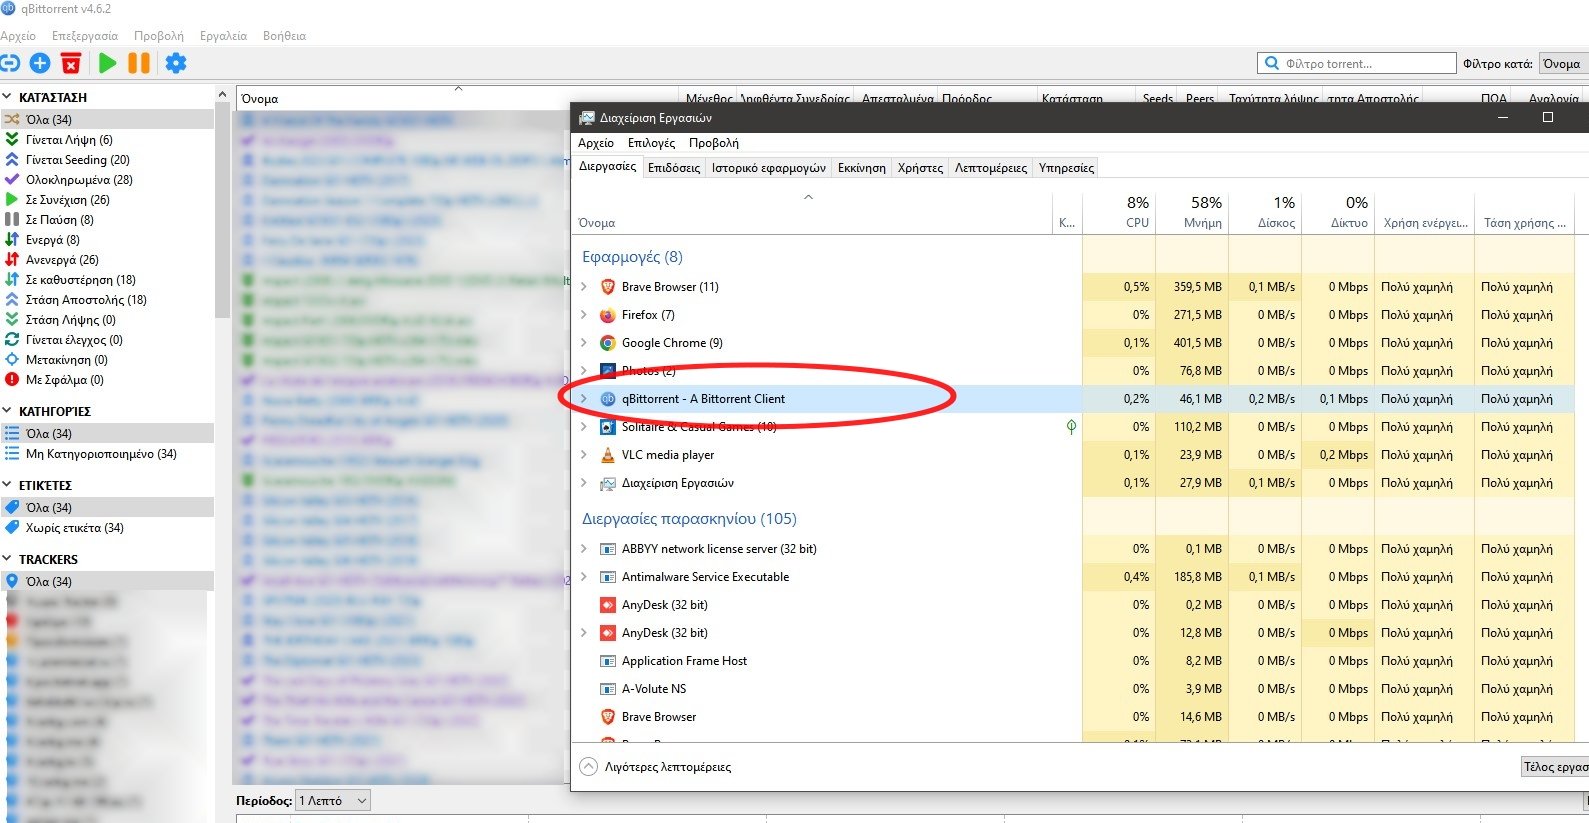1589x823 pixels.
Task: Click the orange pause torrents icon
Action: tap(139, 63)
